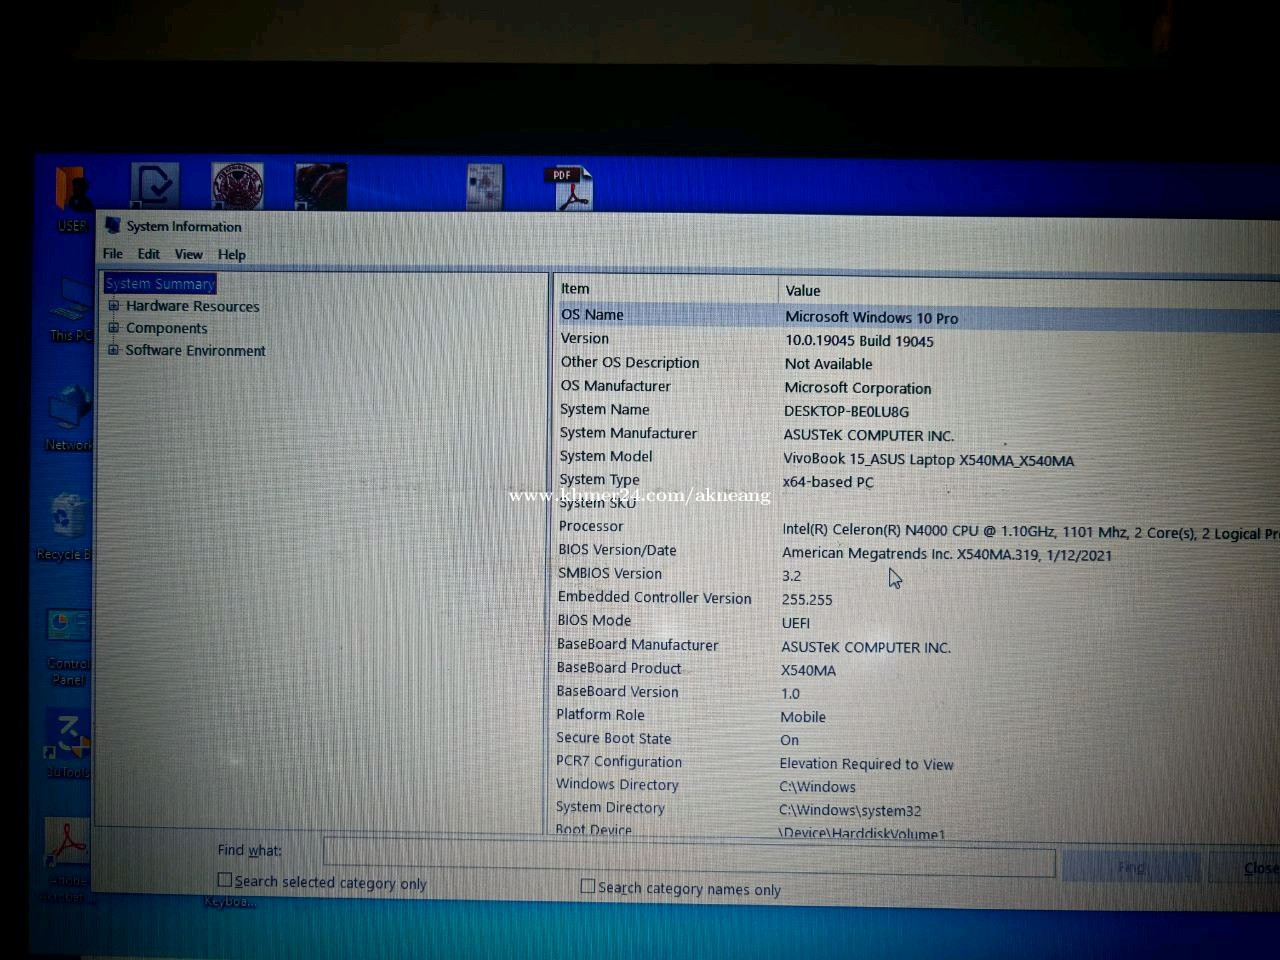Select the Components tree item

coord(167,328)
